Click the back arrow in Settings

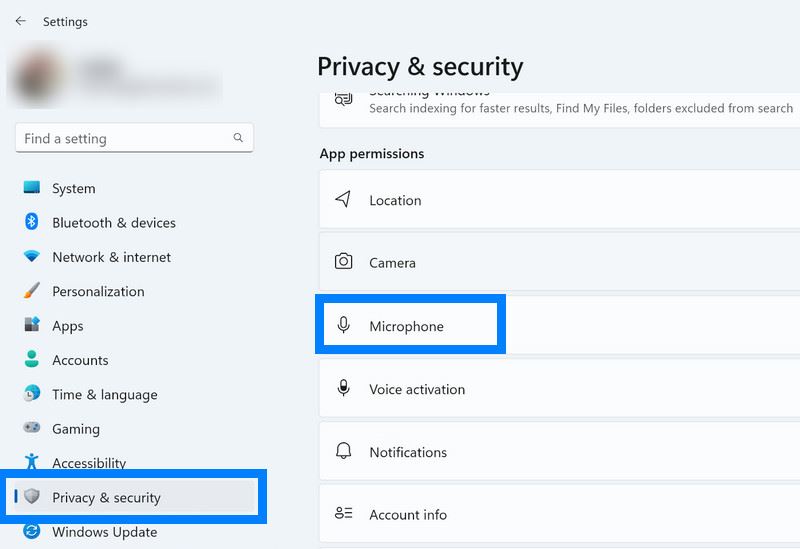pyautogui.click(x=20, y=21)
